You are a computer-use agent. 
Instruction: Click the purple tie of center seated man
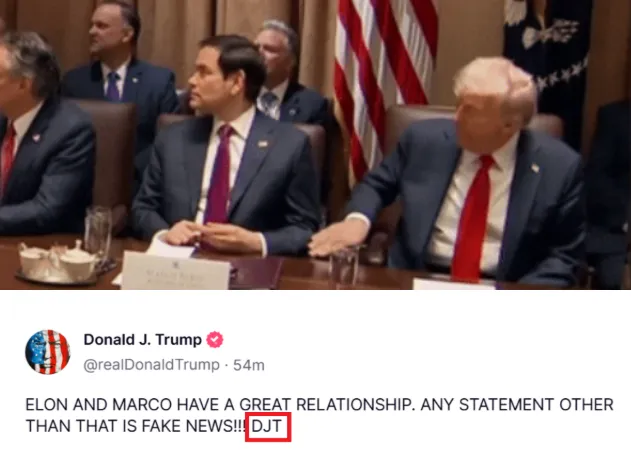click(x=219, y=175)
